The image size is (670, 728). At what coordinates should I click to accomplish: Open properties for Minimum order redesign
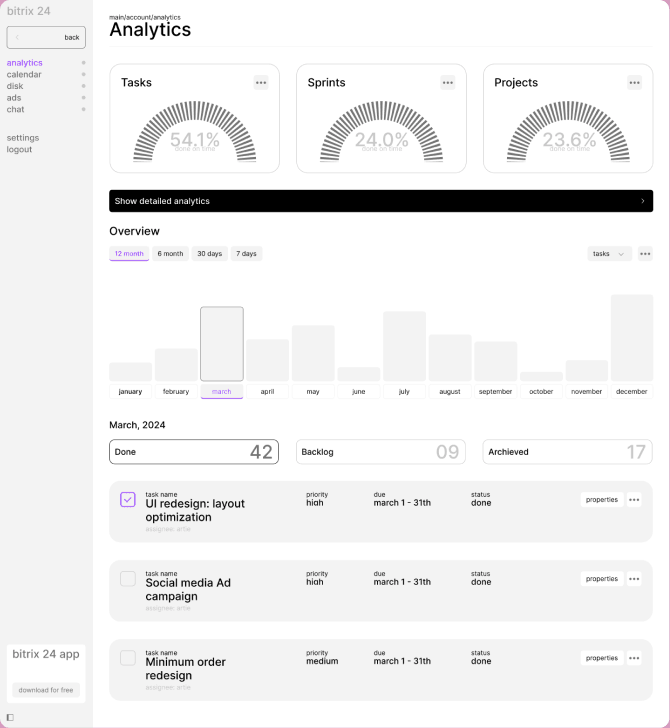coord(602,658)
